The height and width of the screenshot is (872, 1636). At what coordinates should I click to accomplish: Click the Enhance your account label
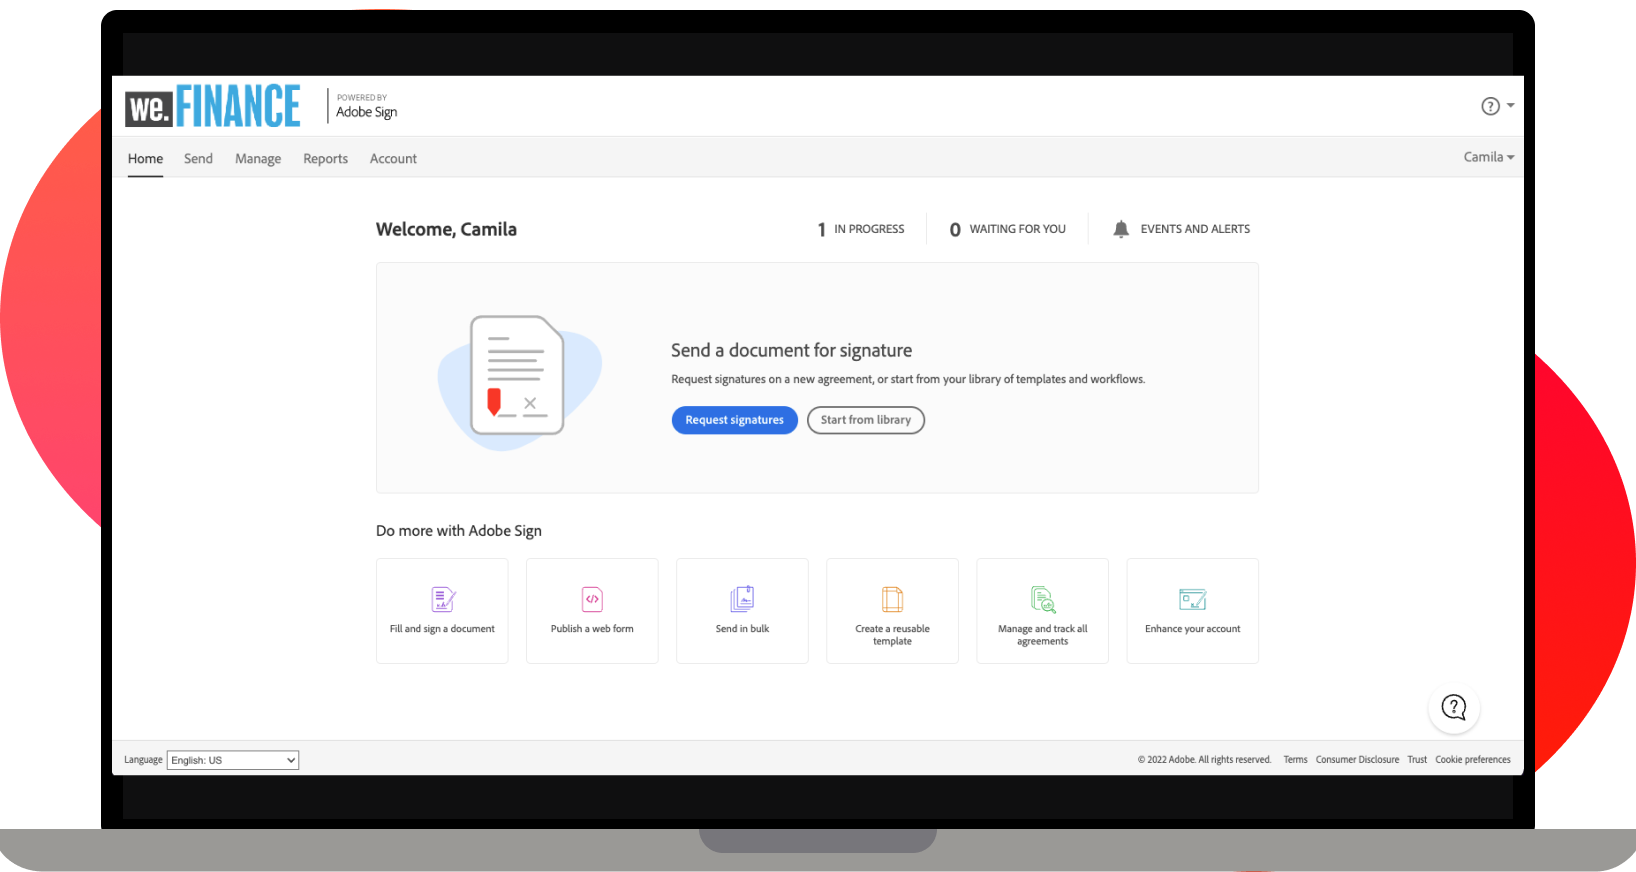(1193, 629)
